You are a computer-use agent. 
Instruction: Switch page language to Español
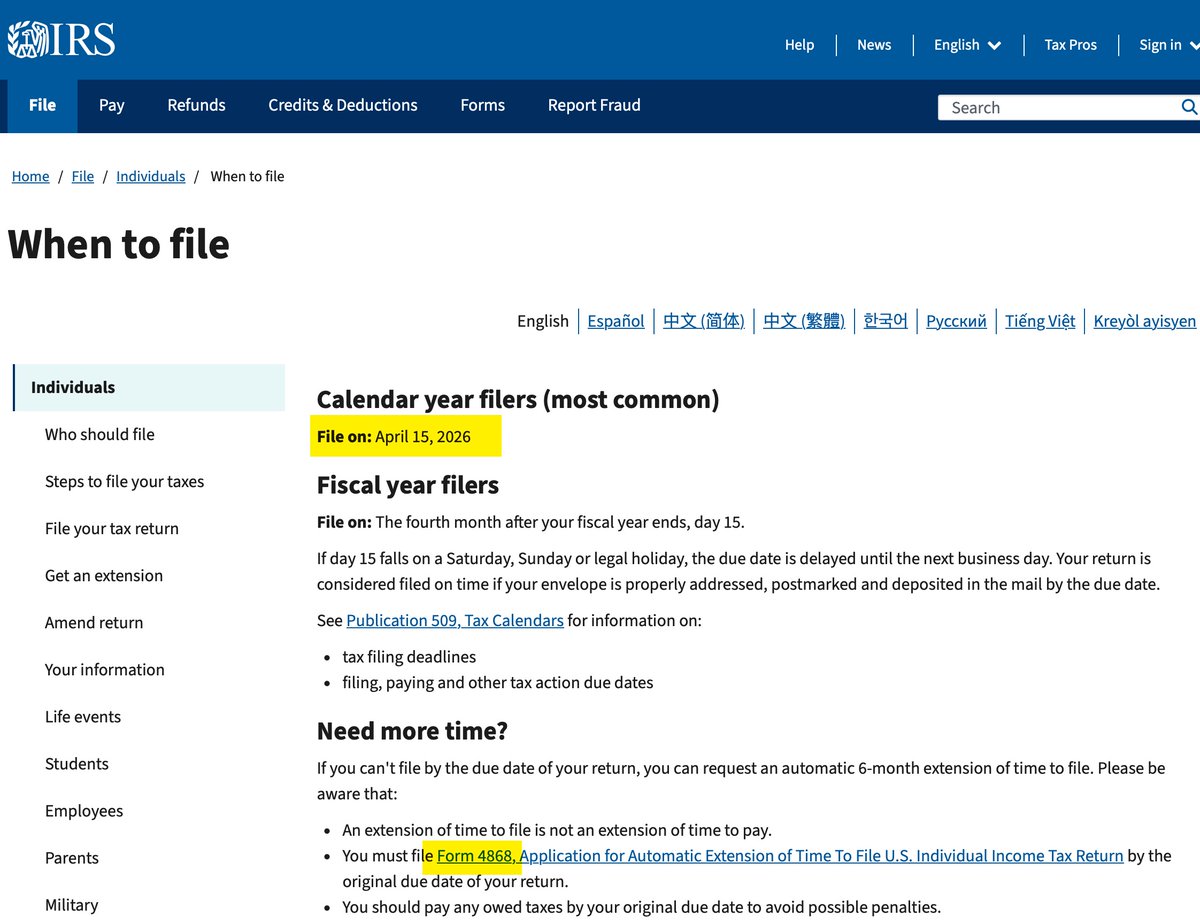click(x=616, y=321)
